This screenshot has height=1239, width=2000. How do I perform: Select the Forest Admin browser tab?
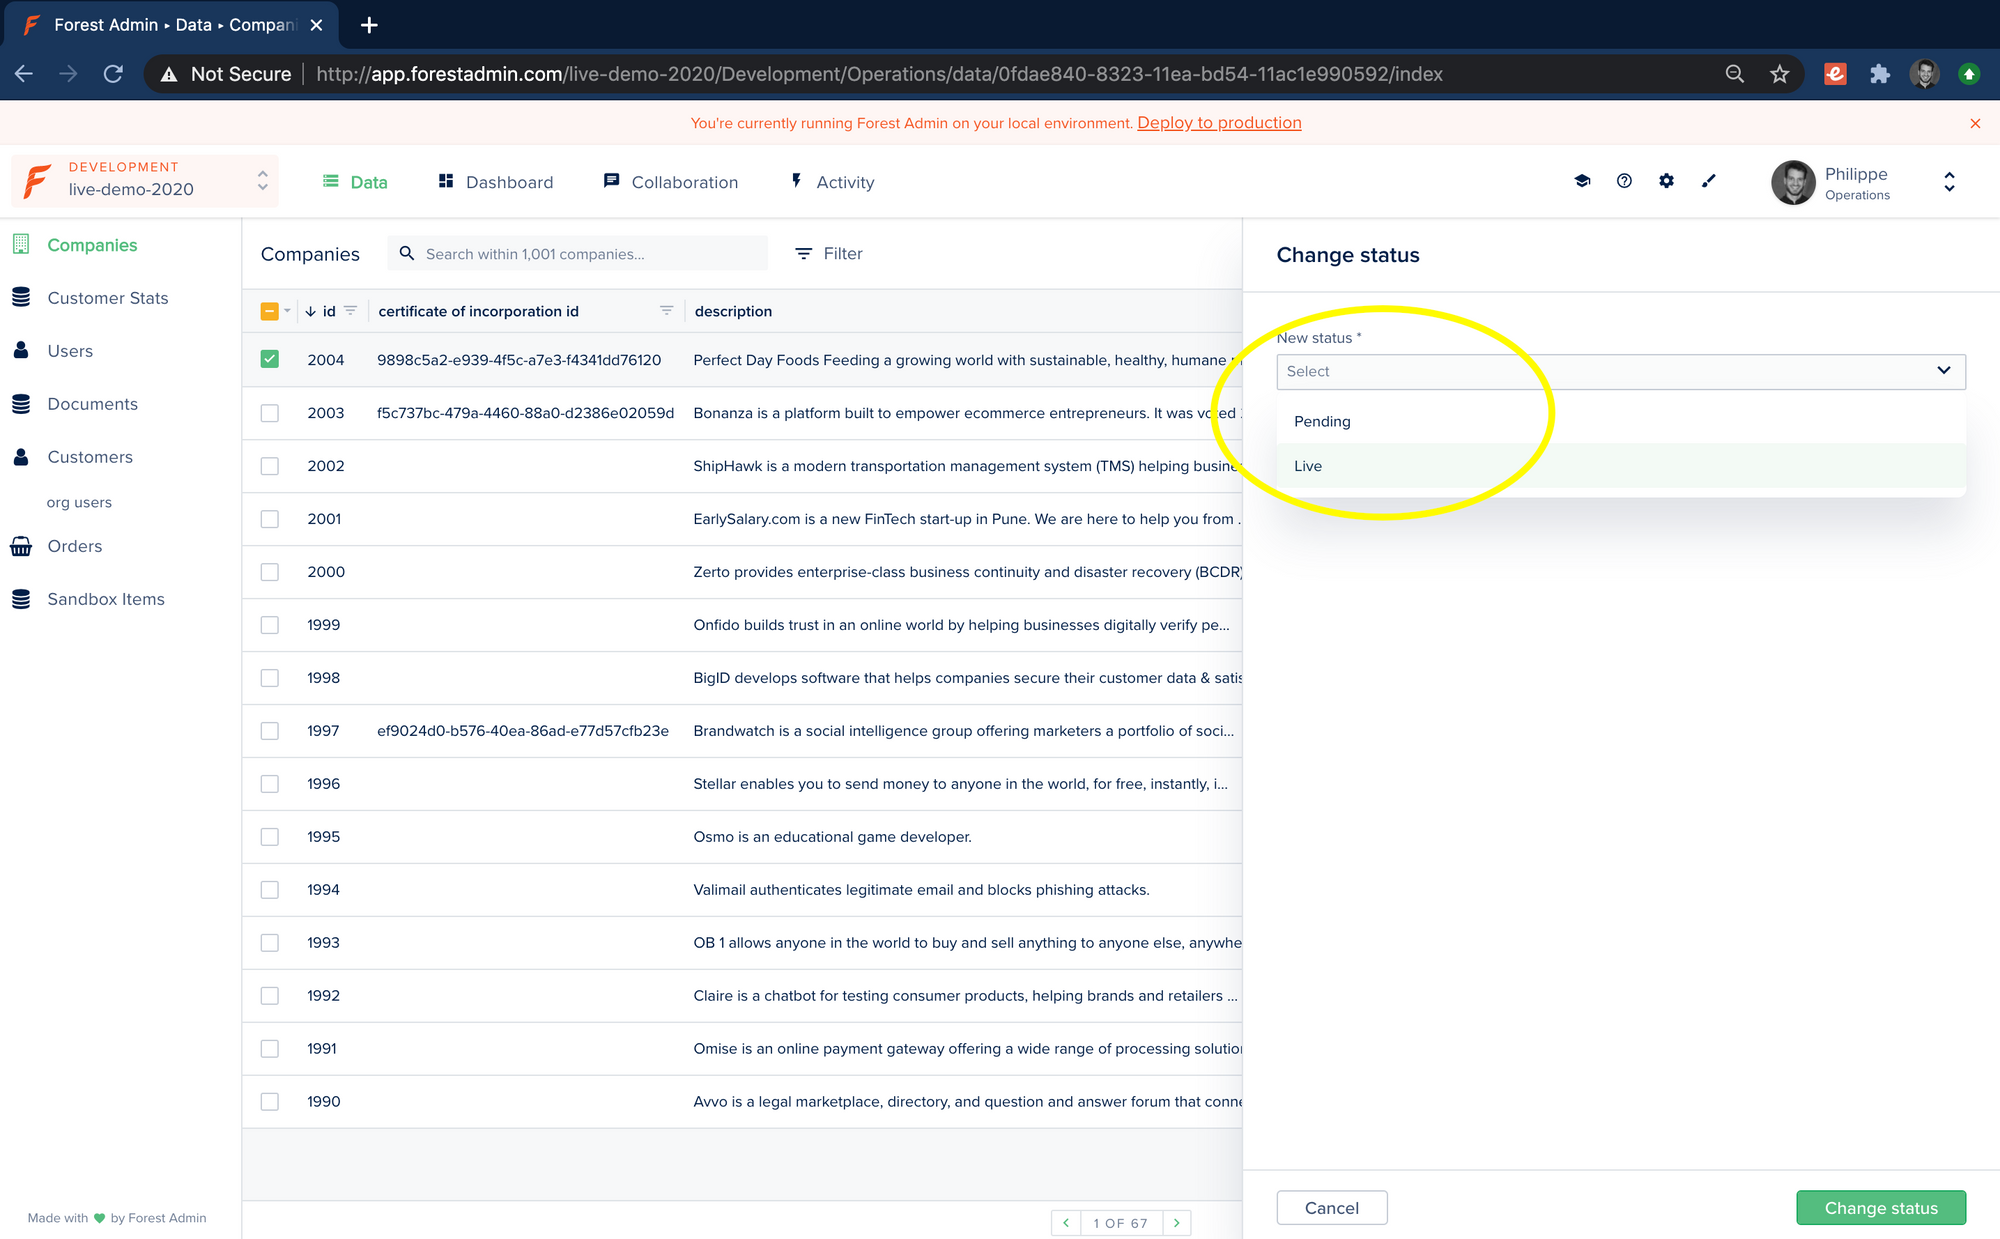[170, 25]
